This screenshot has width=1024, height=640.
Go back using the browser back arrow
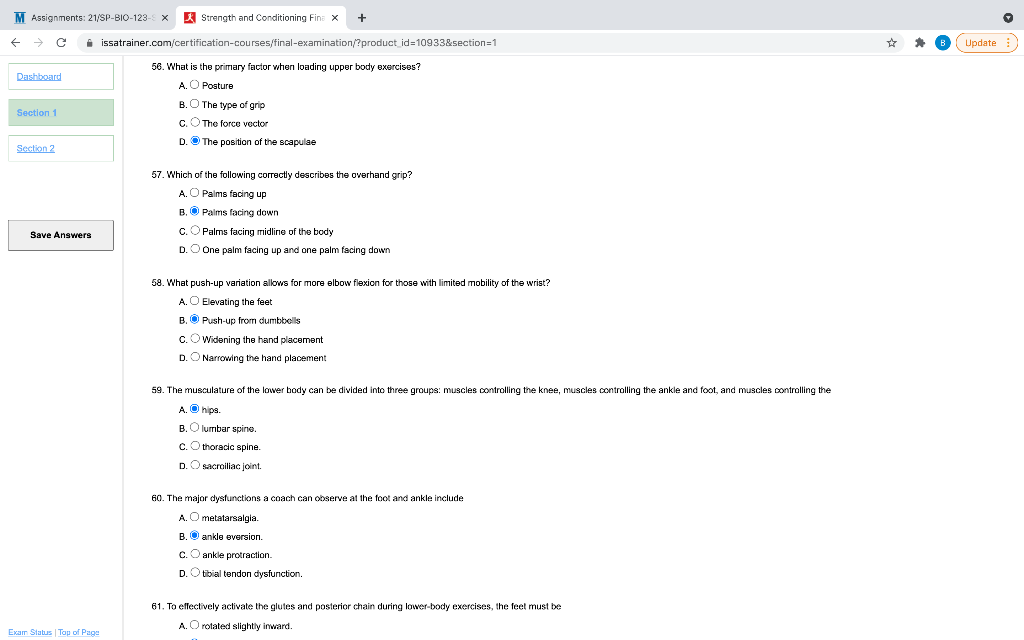point(16,42)
